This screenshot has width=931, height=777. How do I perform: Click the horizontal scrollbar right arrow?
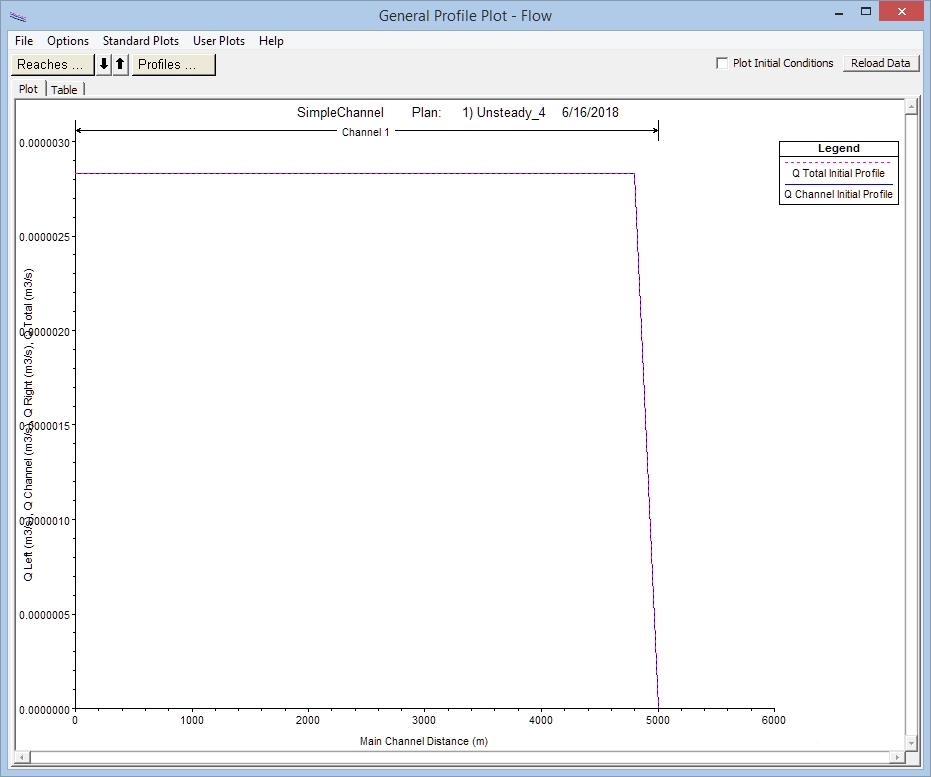[x=897, y=757]
